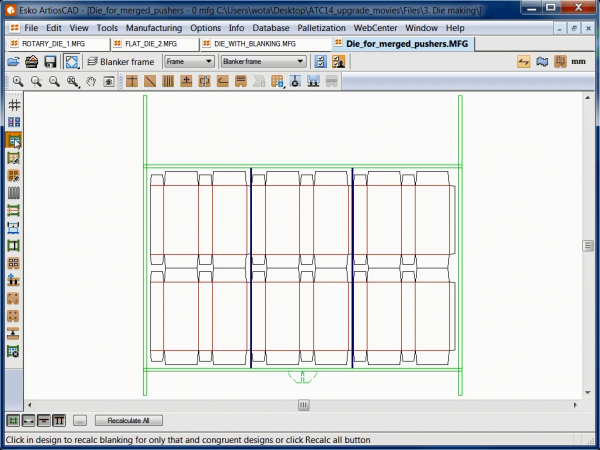Open the Frame dropdown list
Viewport: 600px width, 450px height.
189,62
